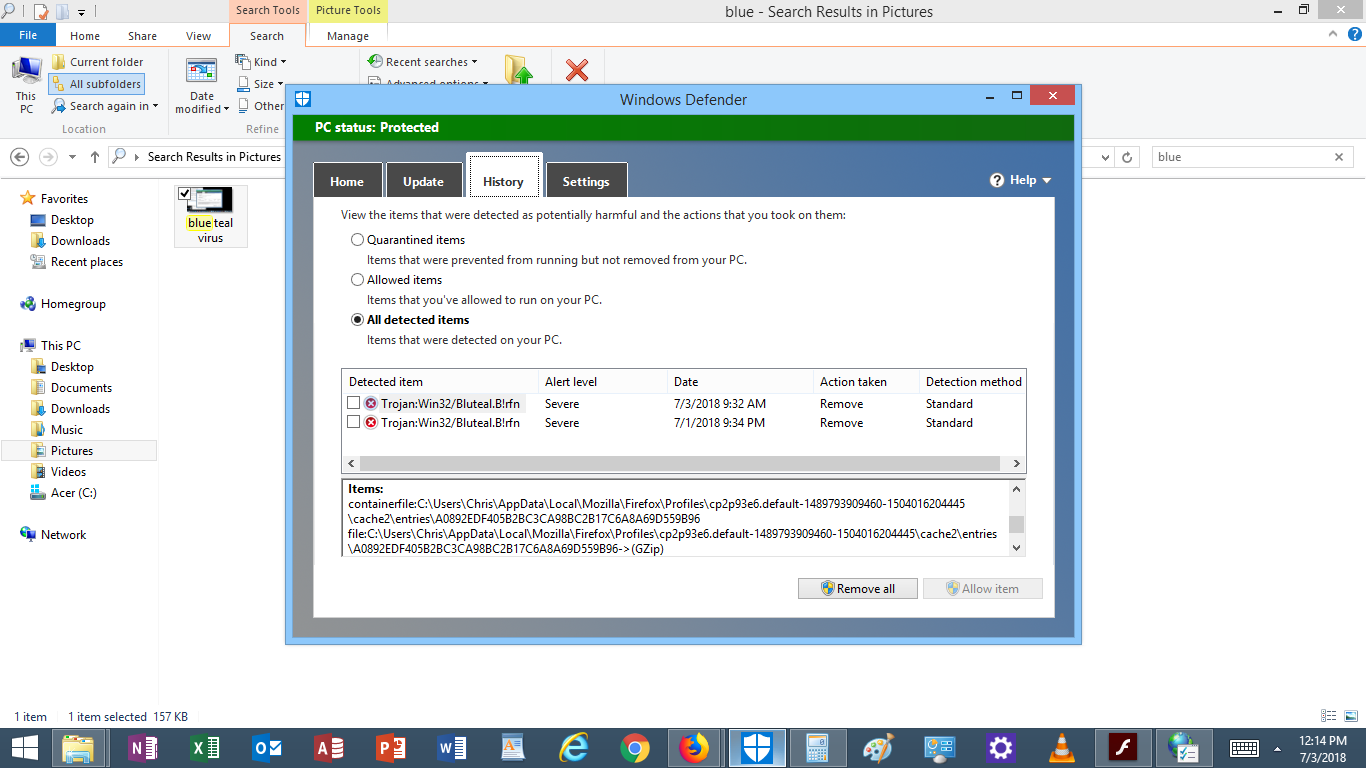Open the Recent searches dropdown

click(423, 62)
